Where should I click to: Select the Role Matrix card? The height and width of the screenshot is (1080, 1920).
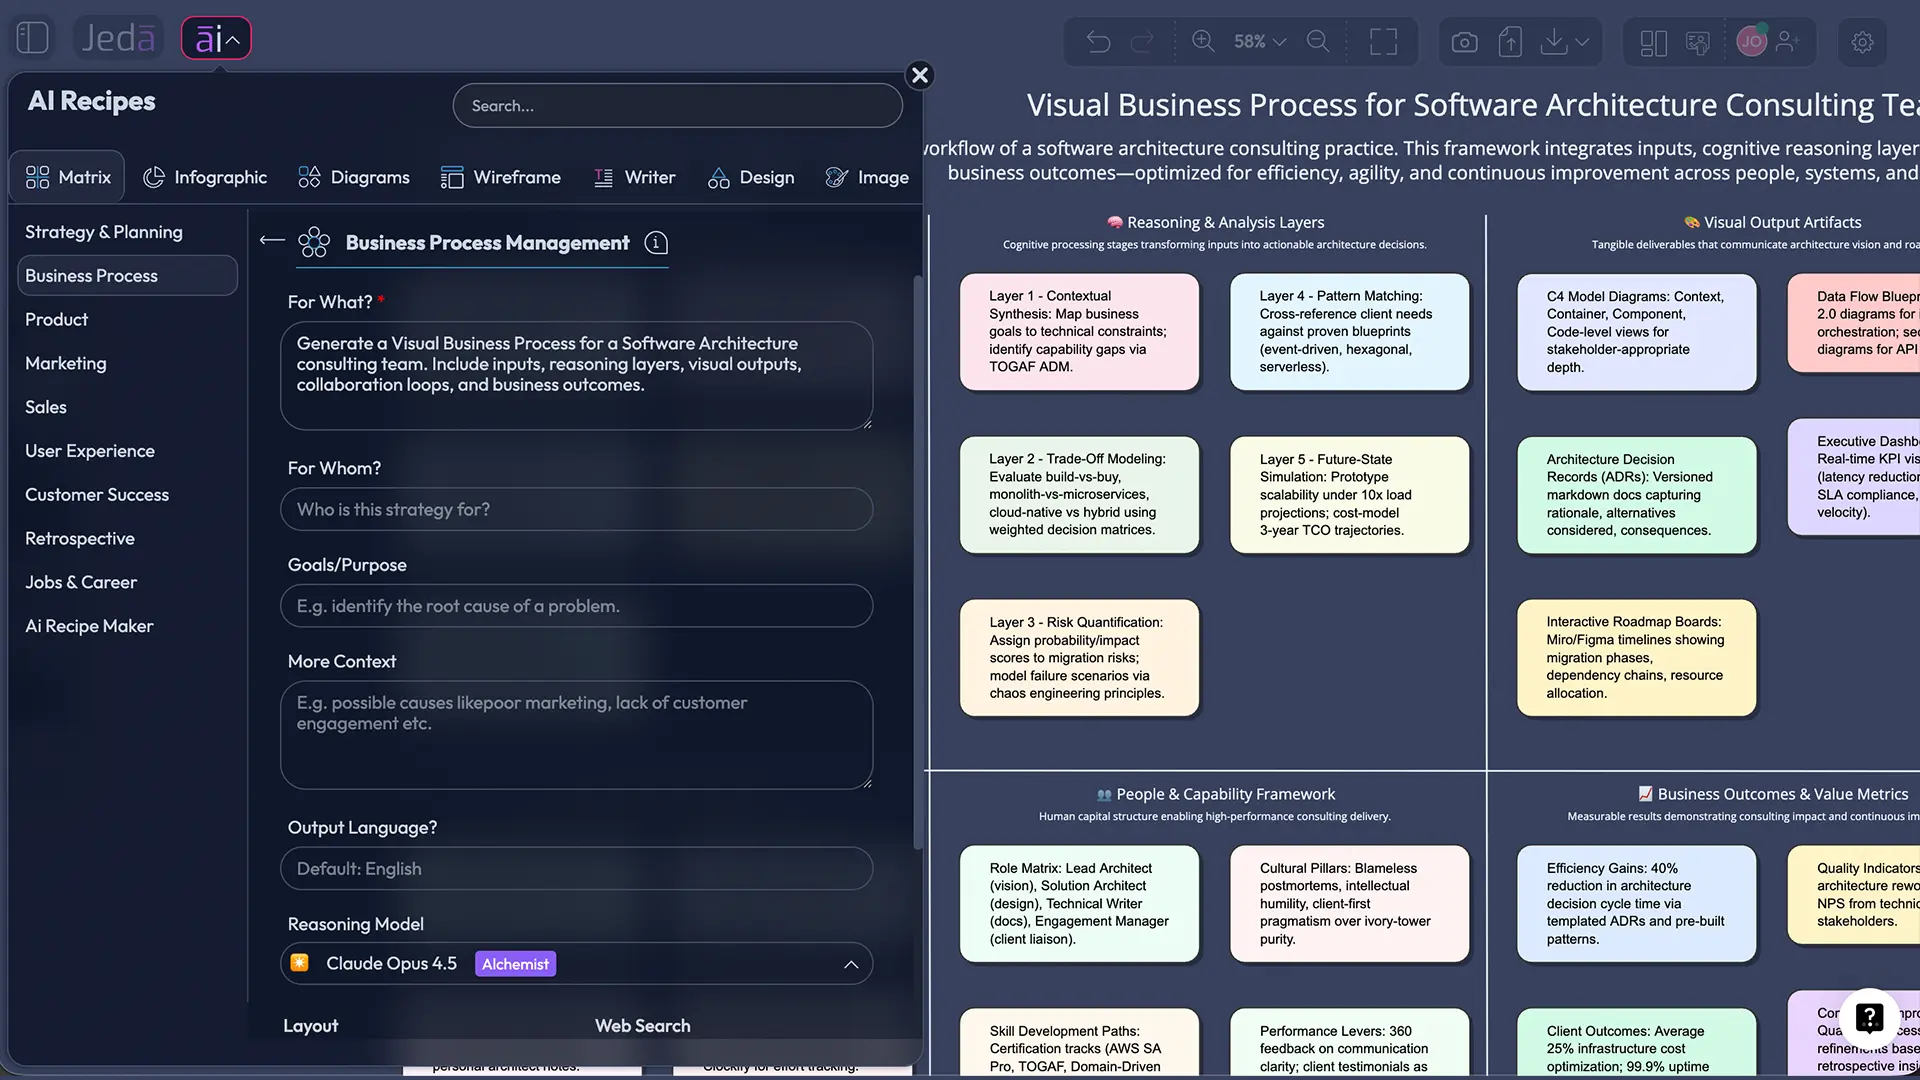(1079, 904)
